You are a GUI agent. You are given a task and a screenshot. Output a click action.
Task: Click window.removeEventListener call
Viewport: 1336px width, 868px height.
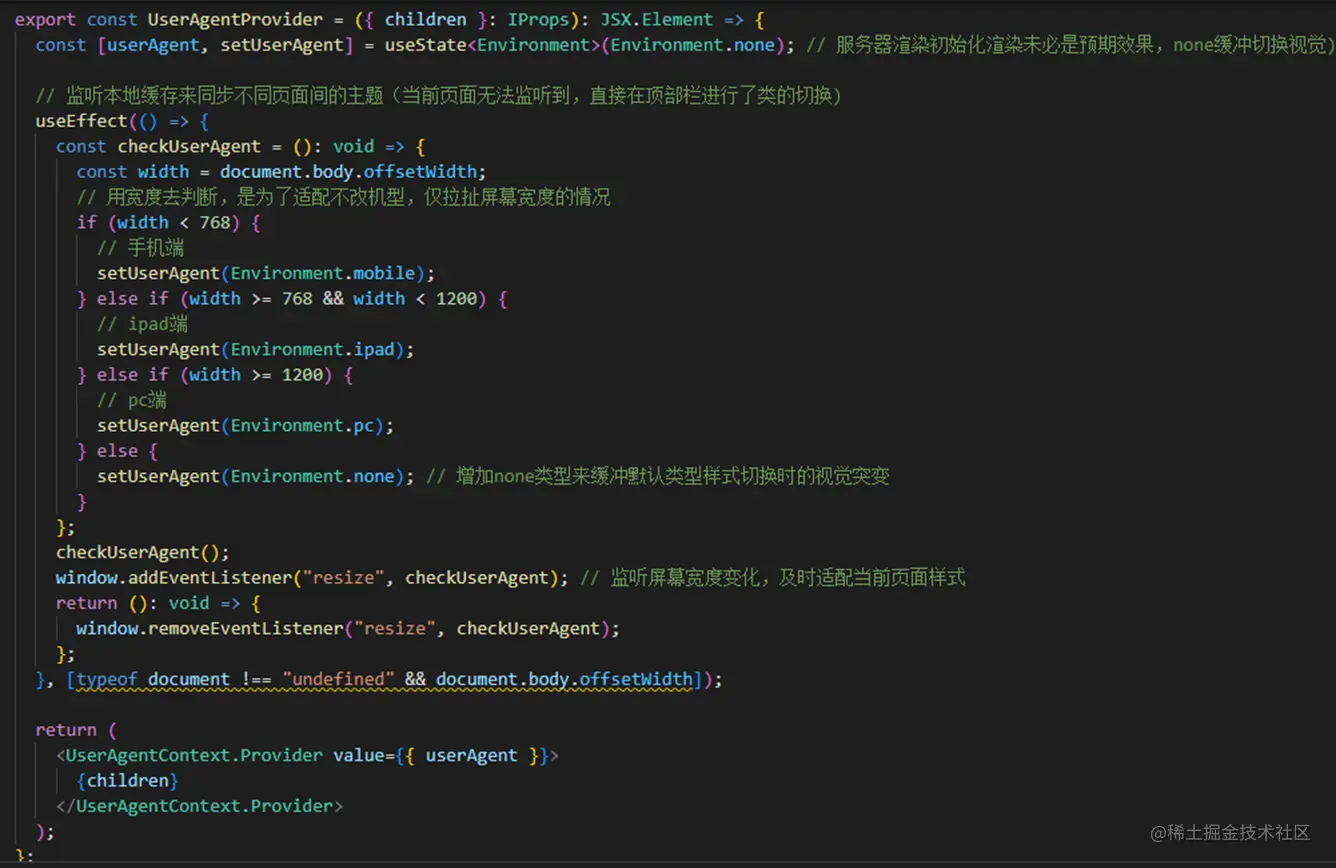coord(348,628)
